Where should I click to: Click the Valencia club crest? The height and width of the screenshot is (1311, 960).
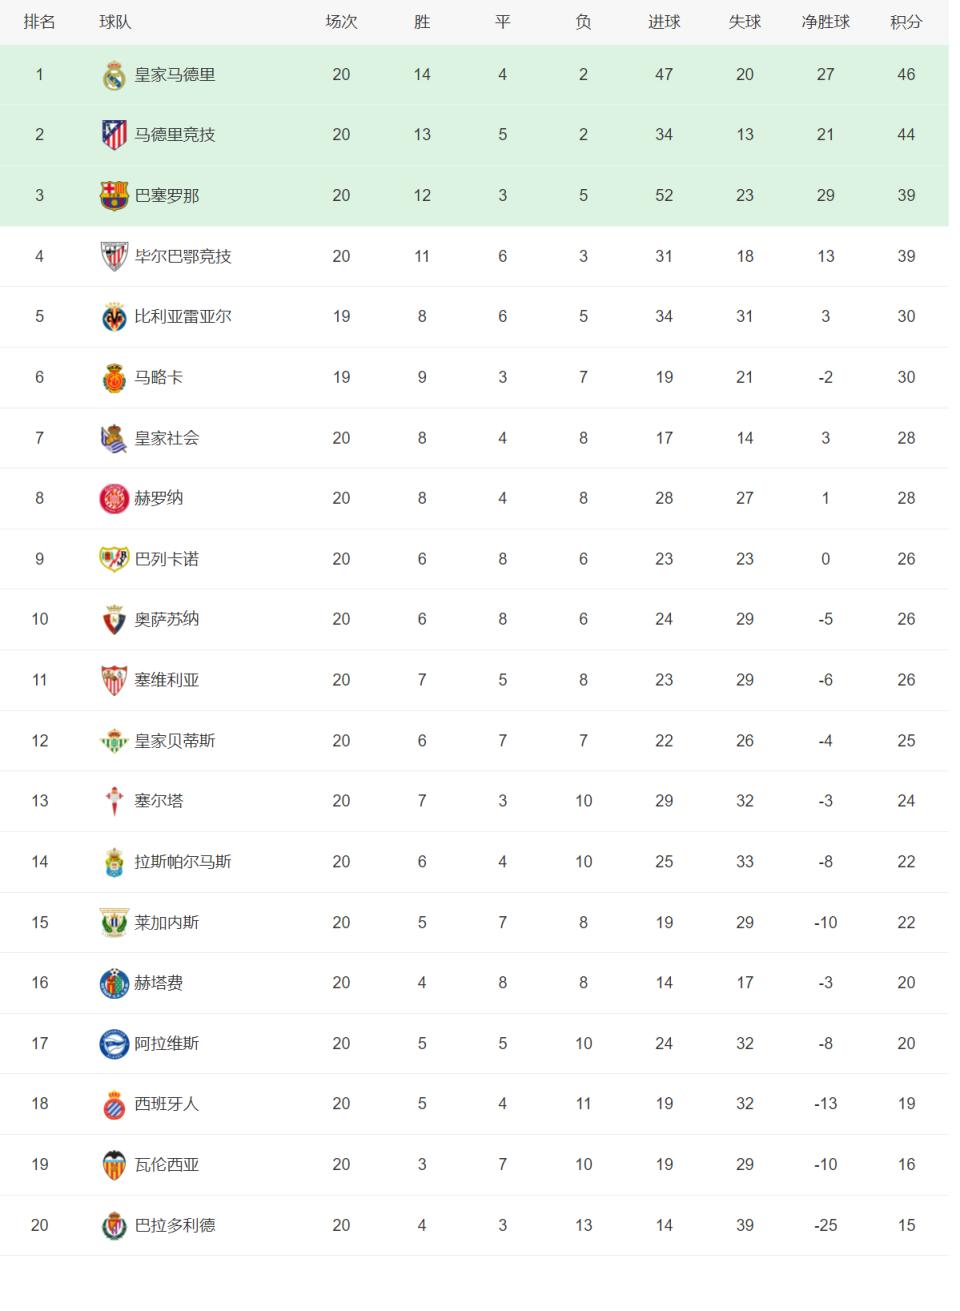pos(114,1165)
